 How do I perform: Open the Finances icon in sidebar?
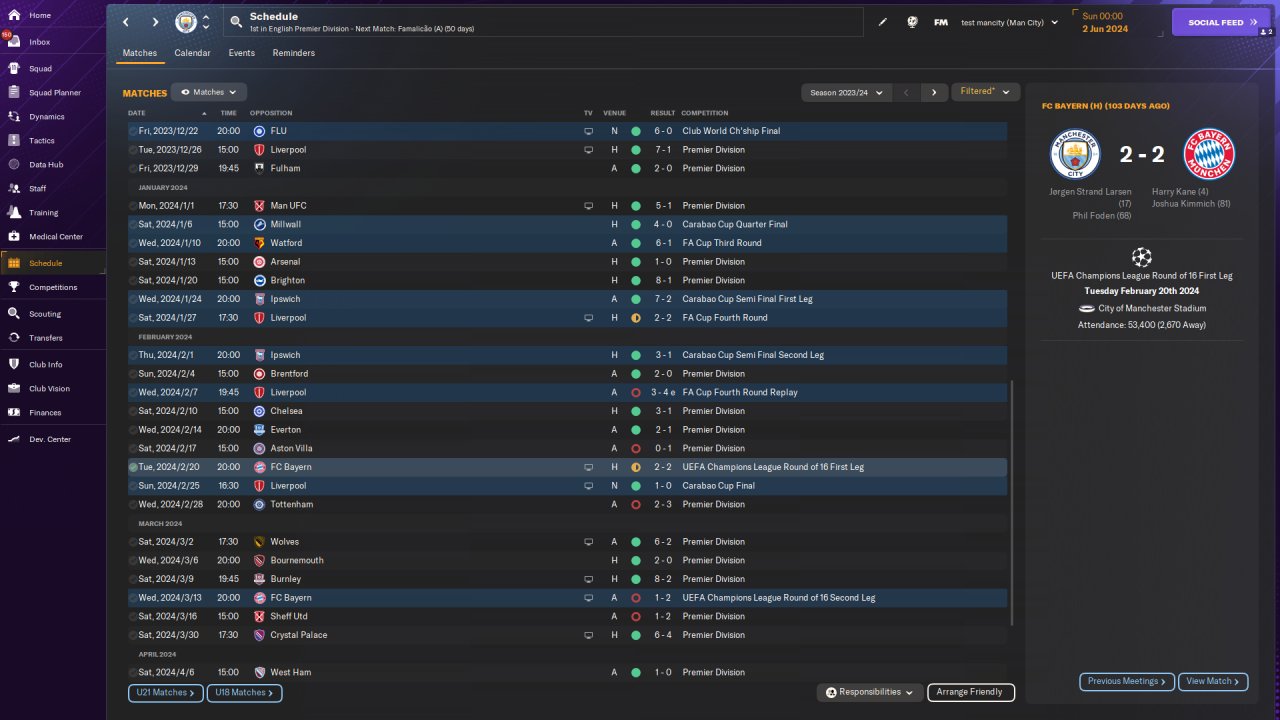click(x=14, y=413)
